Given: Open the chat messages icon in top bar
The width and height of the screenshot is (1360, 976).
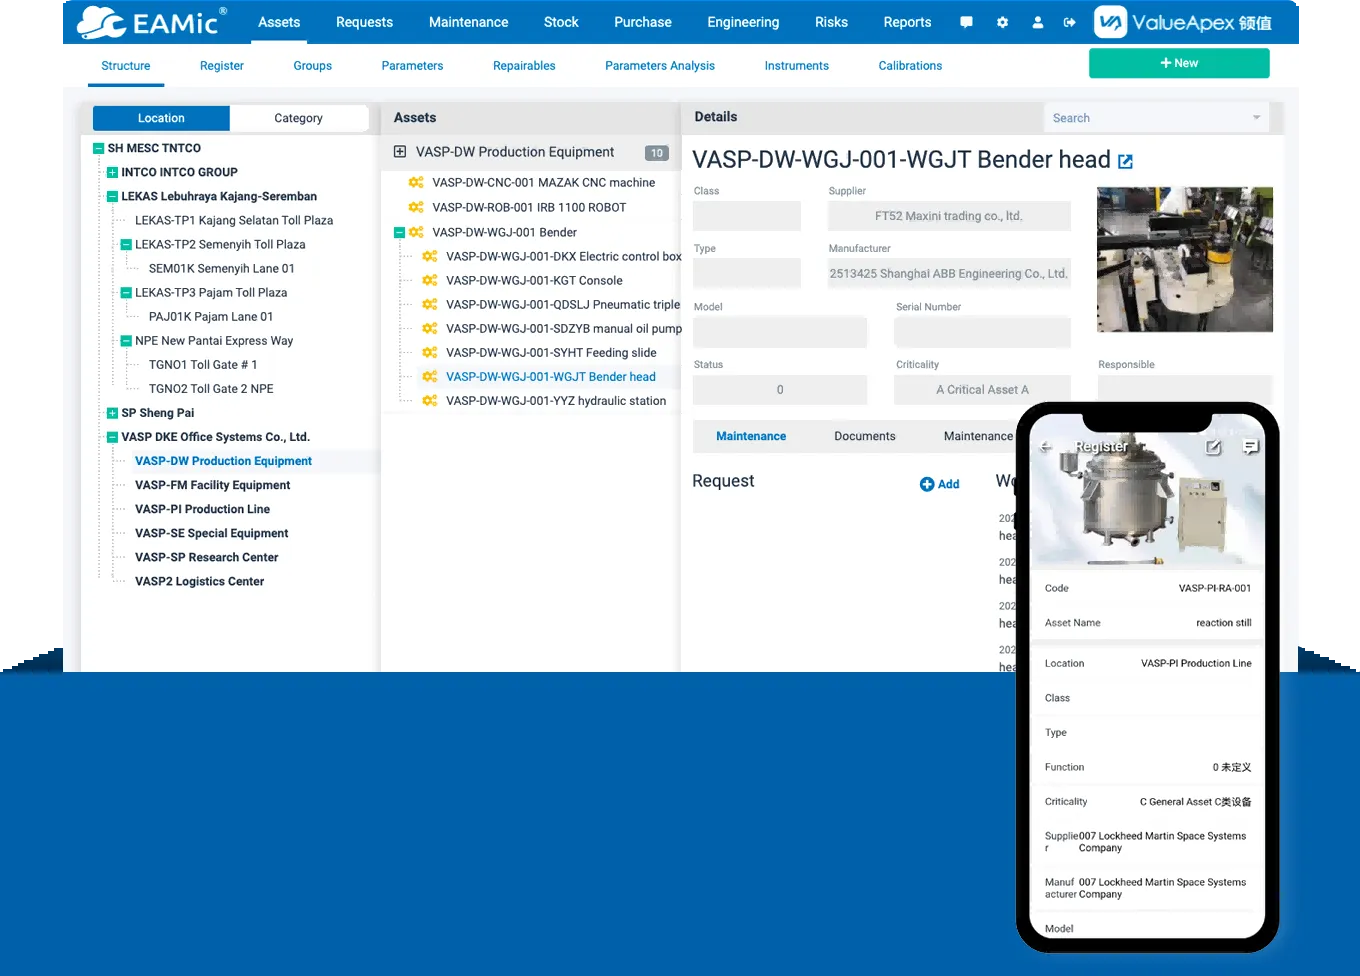Looking at the screenshot, I should coord(966,22).
